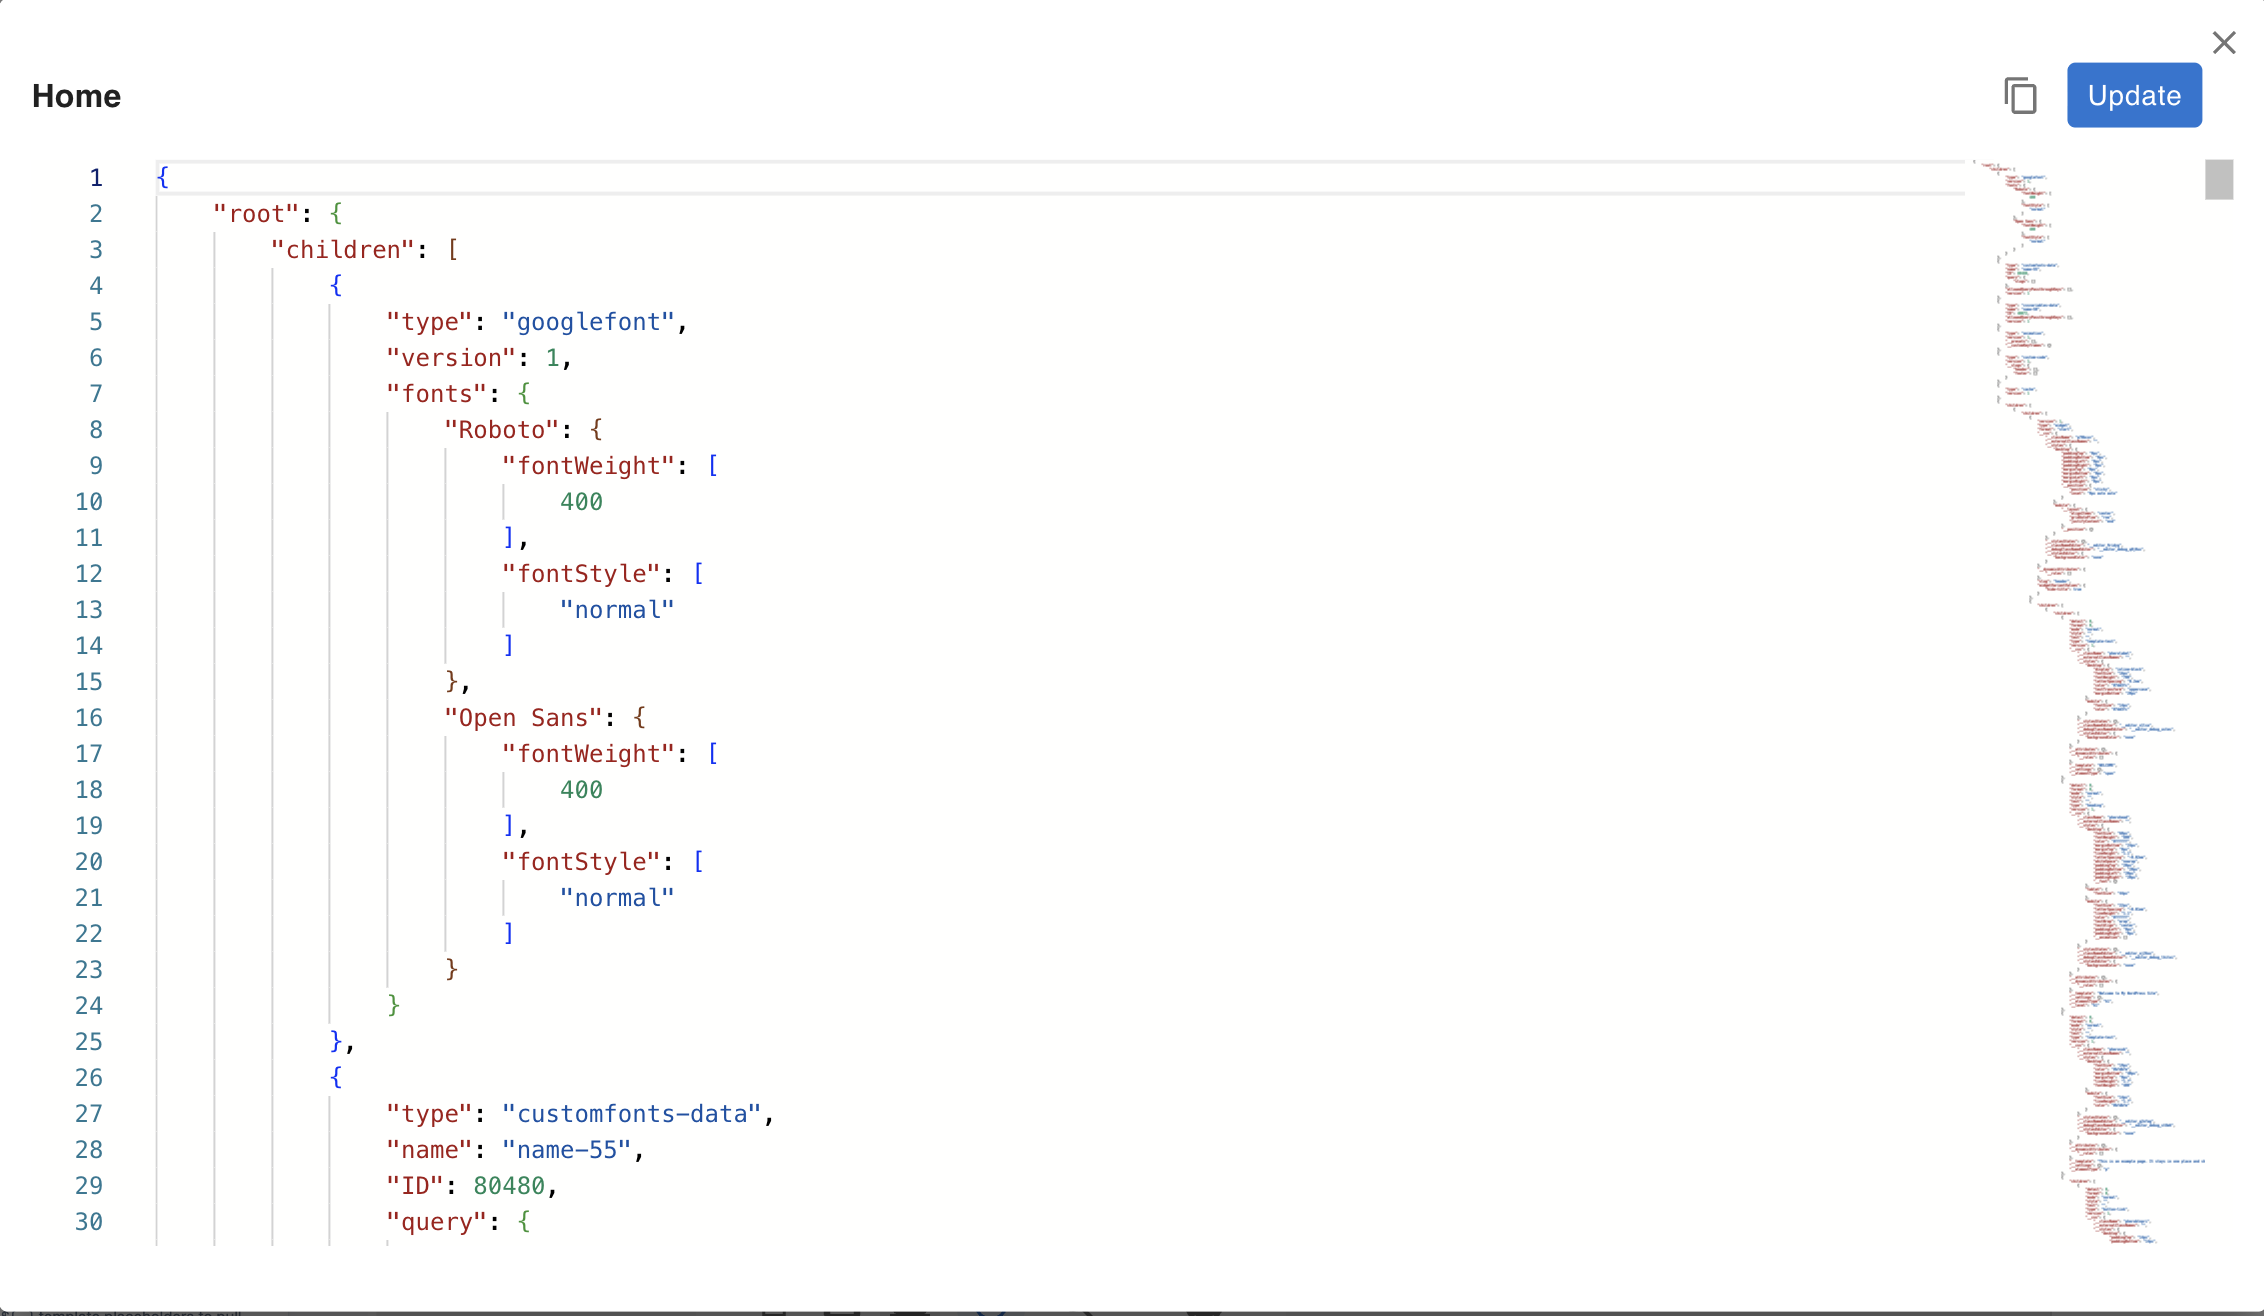Click the copy JSON icon
The height and width of the screenshot is (1316, 2264).
point(2020,96)
